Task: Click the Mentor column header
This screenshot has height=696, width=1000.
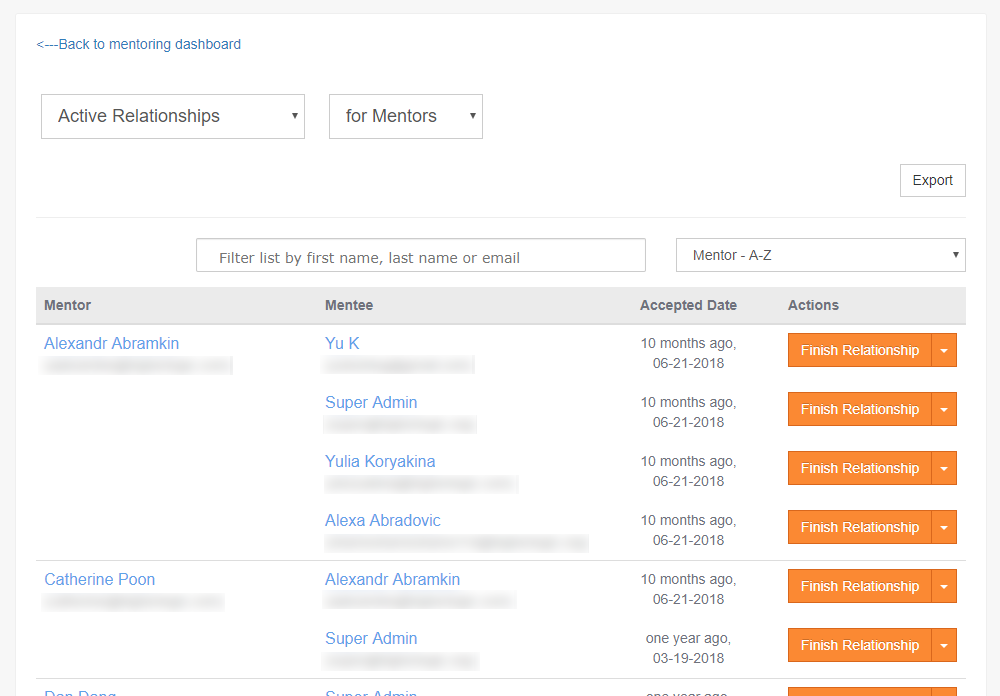Action: (68, 305)
